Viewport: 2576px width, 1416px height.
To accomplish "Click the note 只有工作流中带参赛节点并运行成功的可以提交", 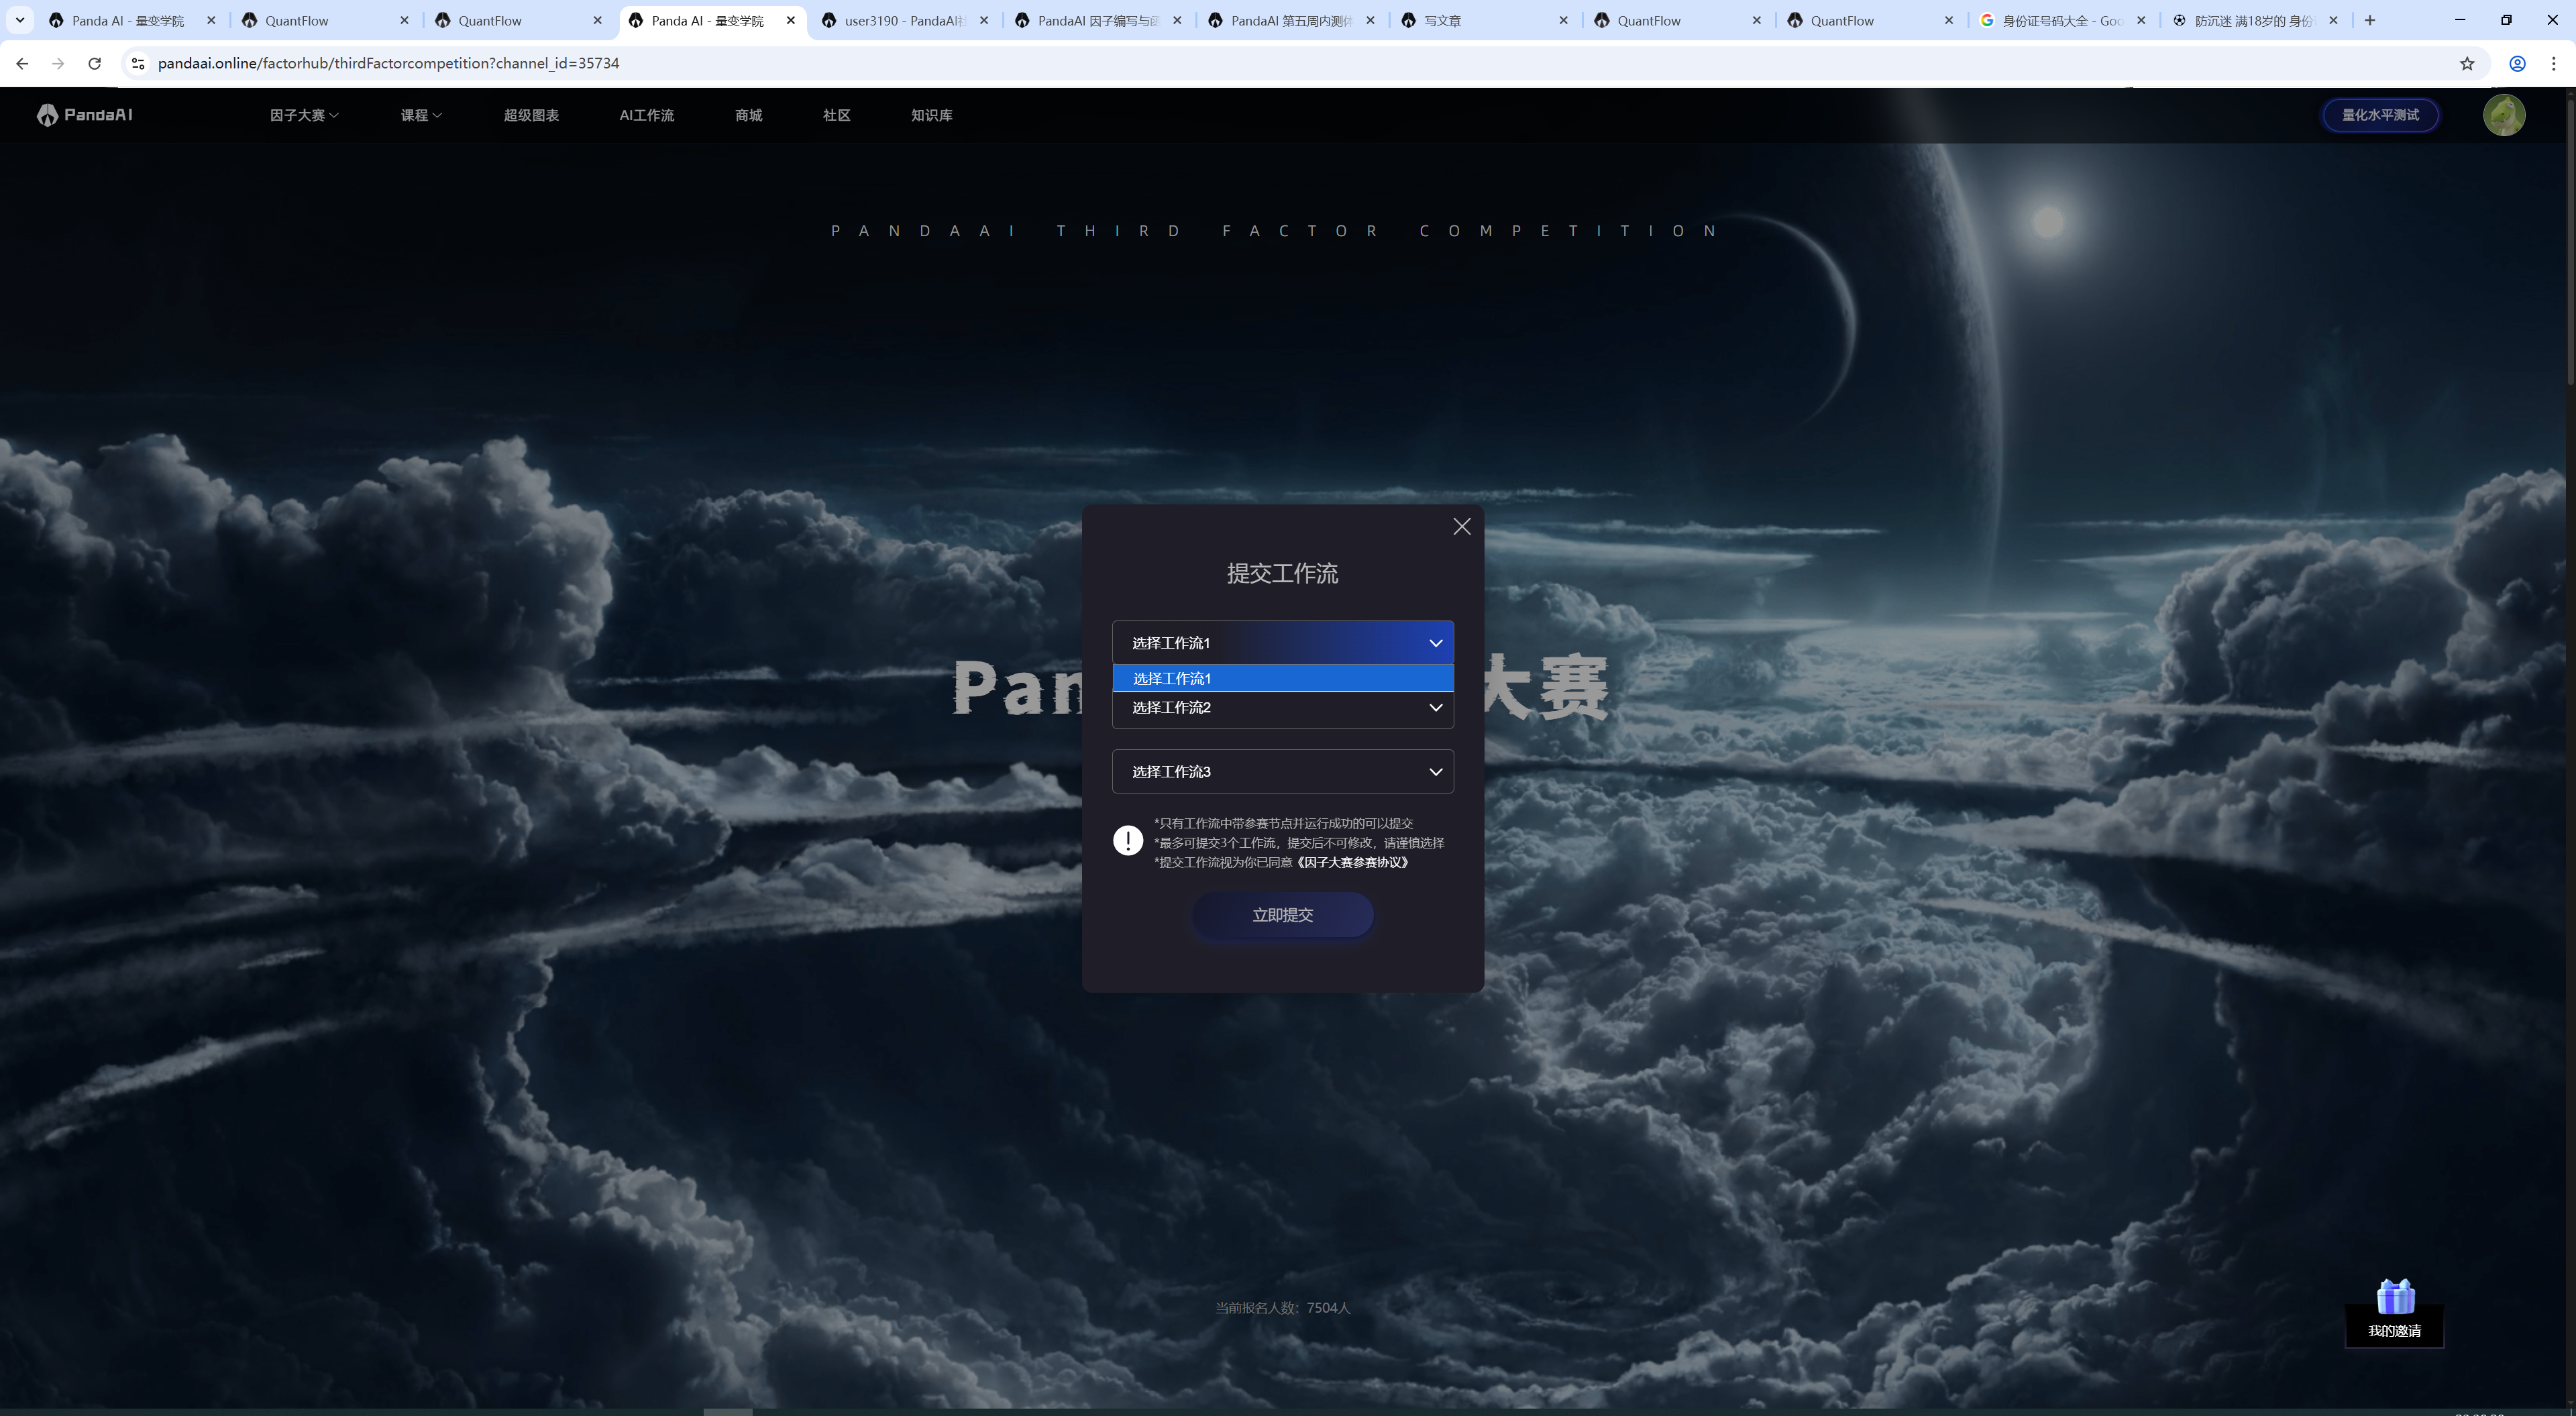I will pyautogui.click(x=1284, y=823).
